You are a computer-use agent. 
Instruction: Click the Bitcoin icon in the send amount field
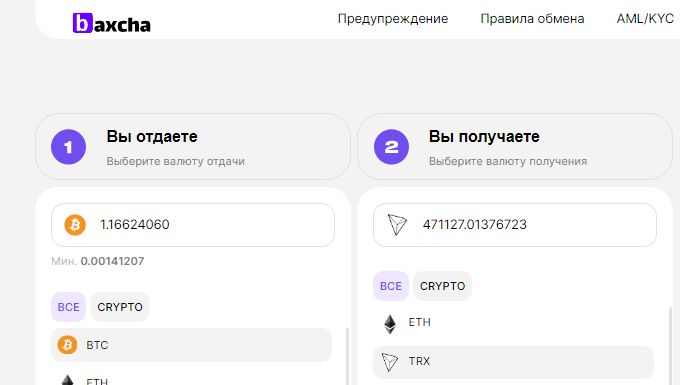point(75,225)
